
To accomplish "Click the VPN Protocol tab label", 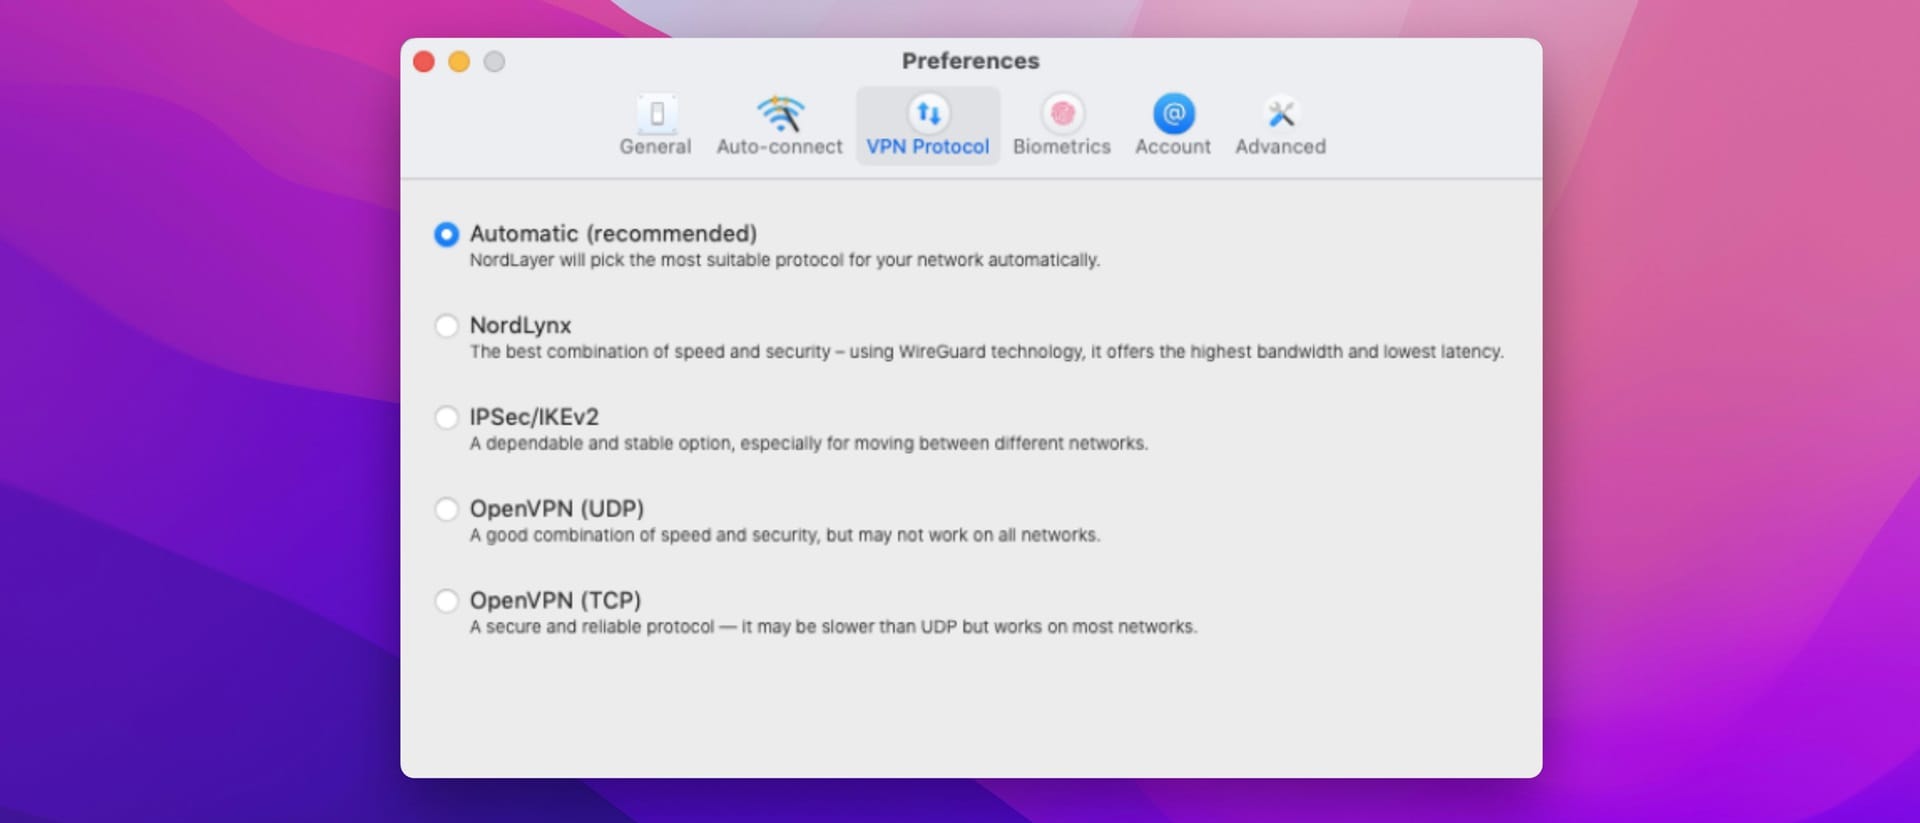I will tap(928, 146).
